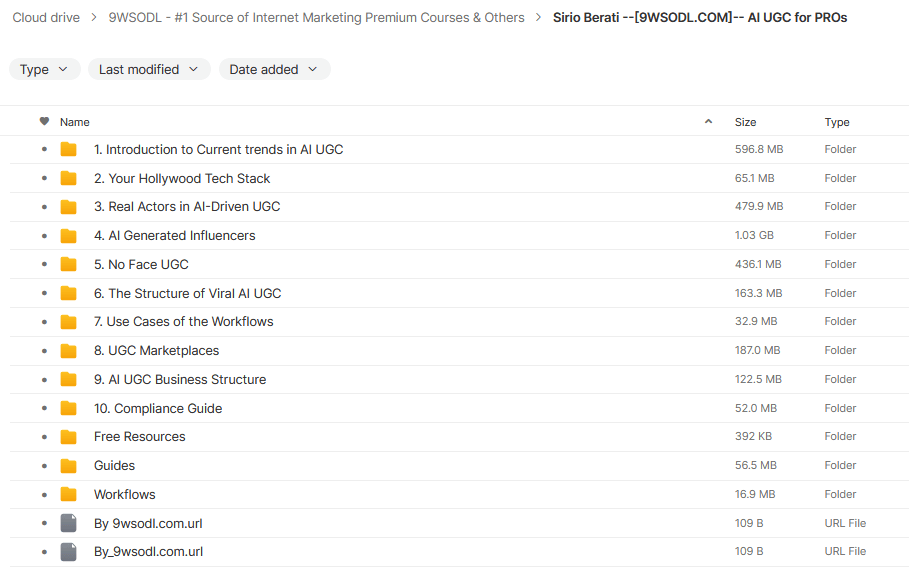The width and height of the screenshot is (909, 586).
Task: Click the folder icon beside AI Generated Influencers
Action: pyautogui.click(x=68, y=236)
